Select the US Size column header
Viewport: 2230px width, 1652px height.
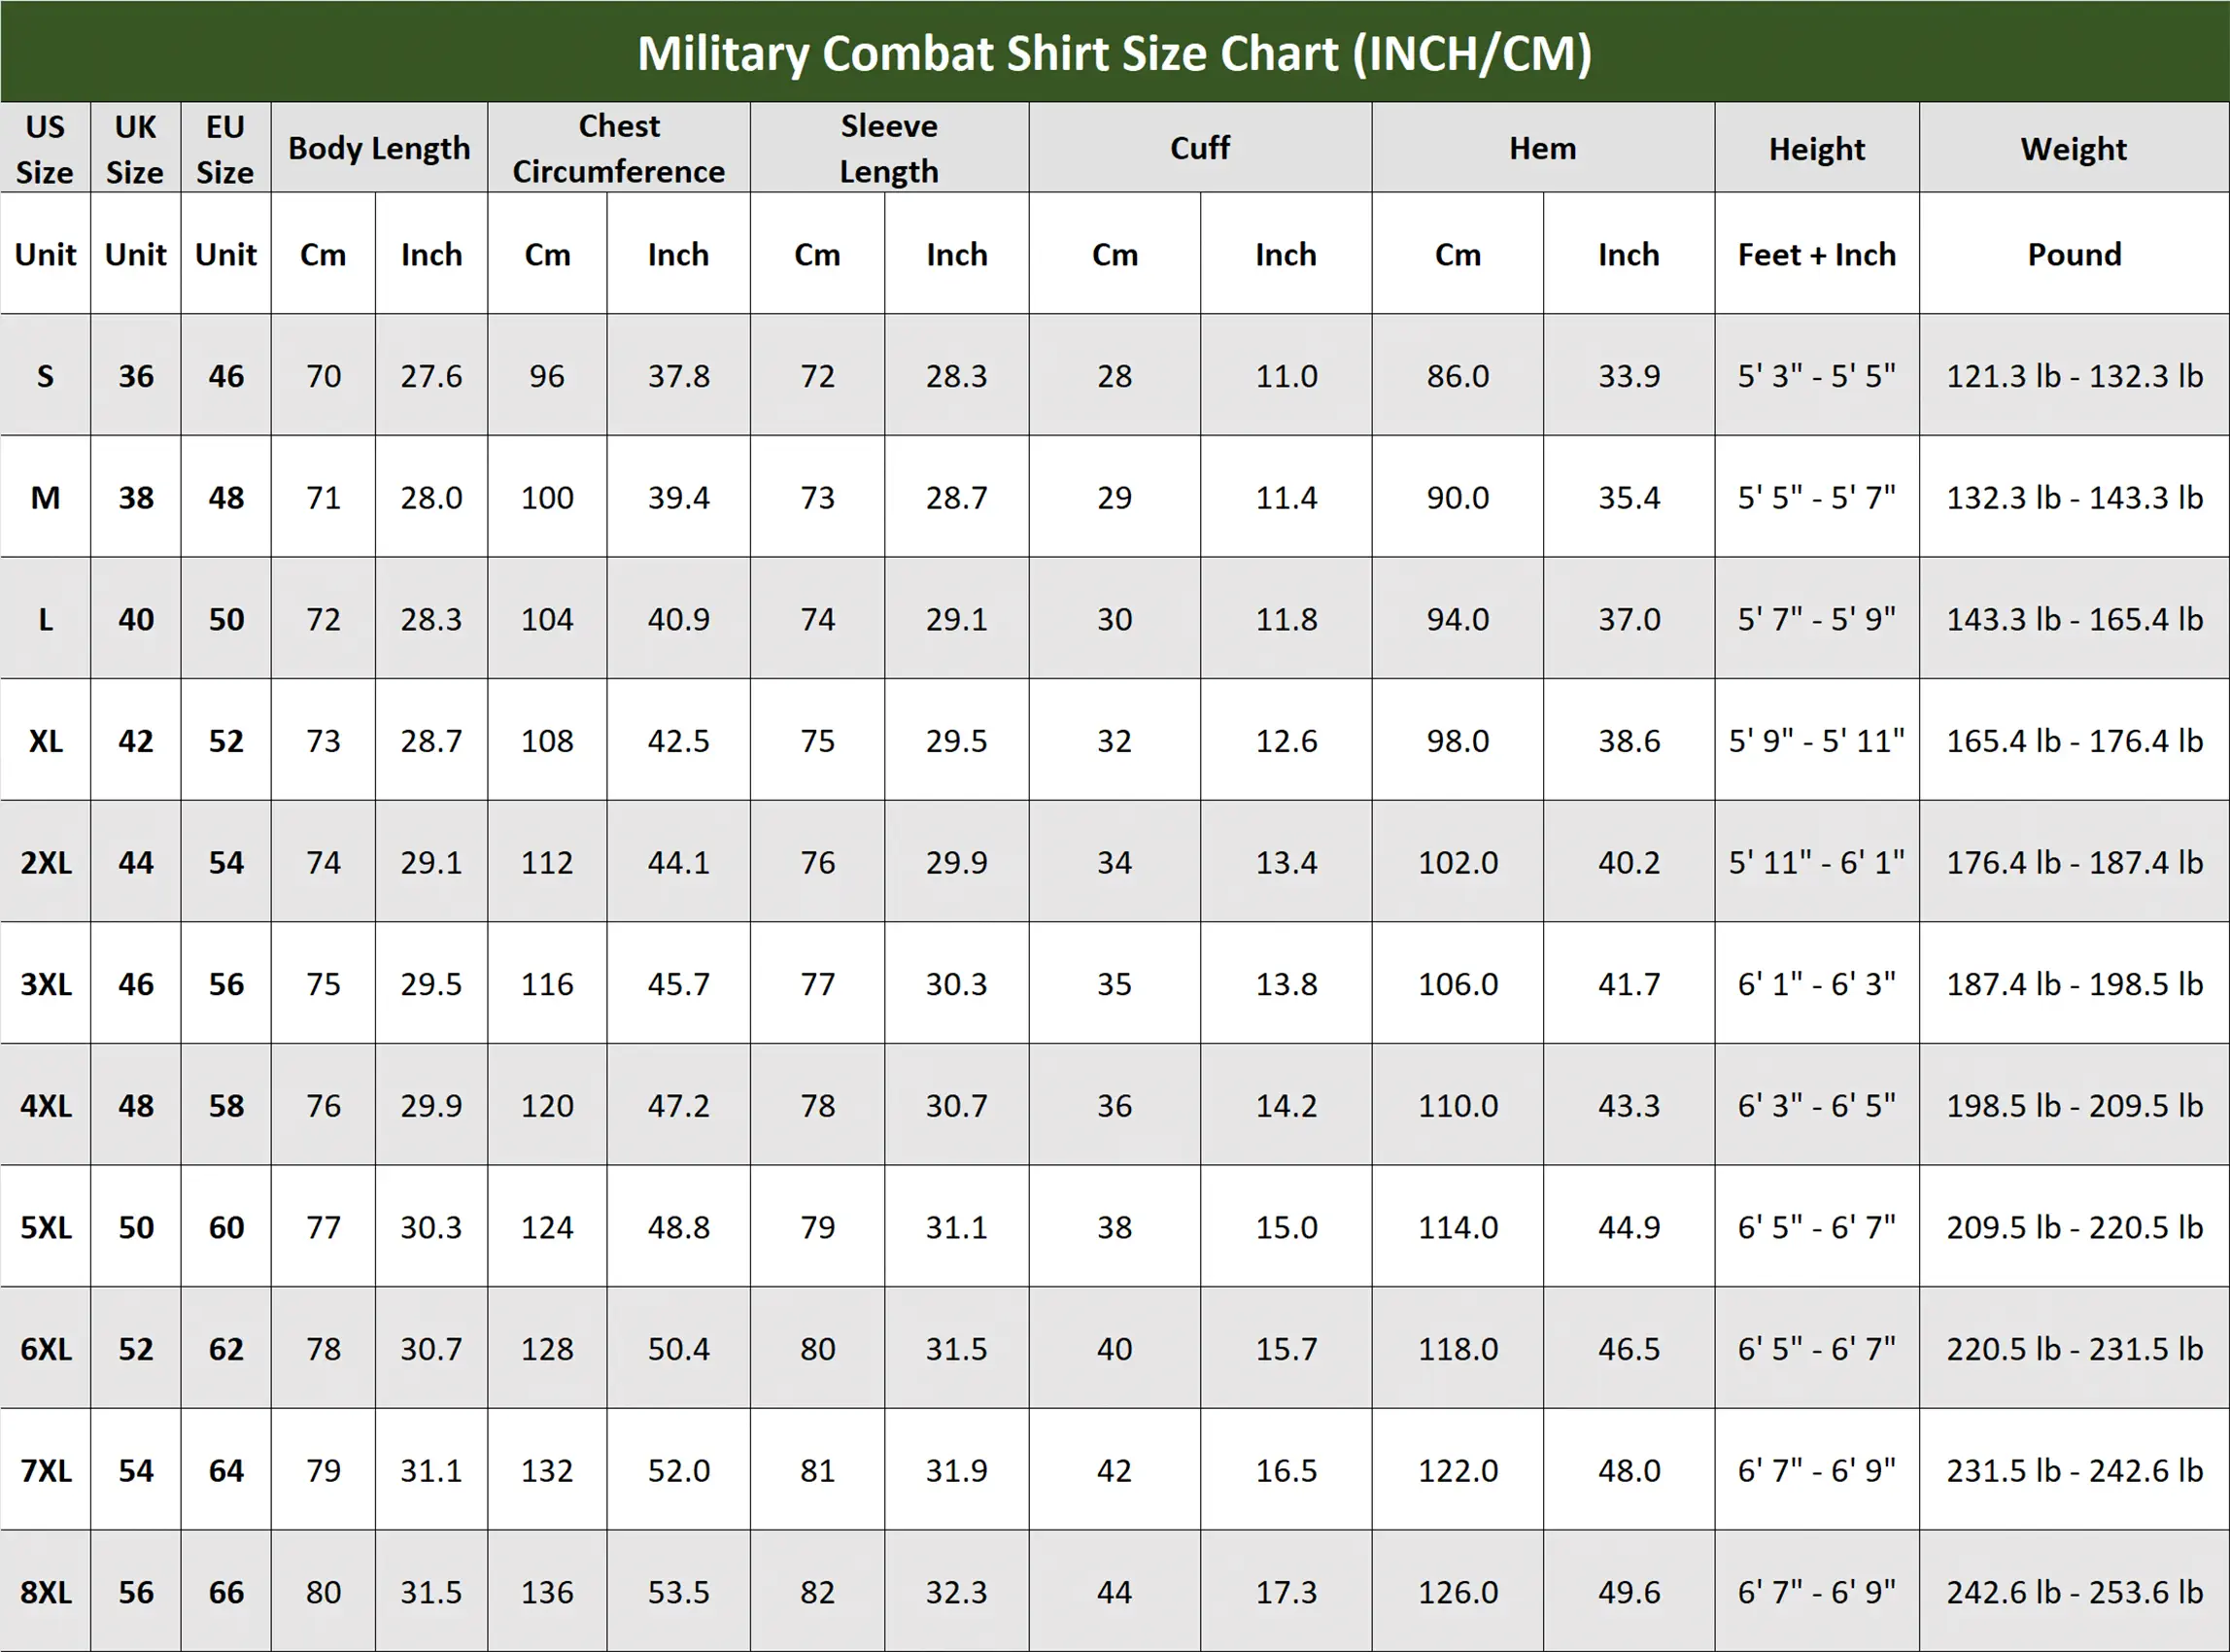(x=45, y=148)
